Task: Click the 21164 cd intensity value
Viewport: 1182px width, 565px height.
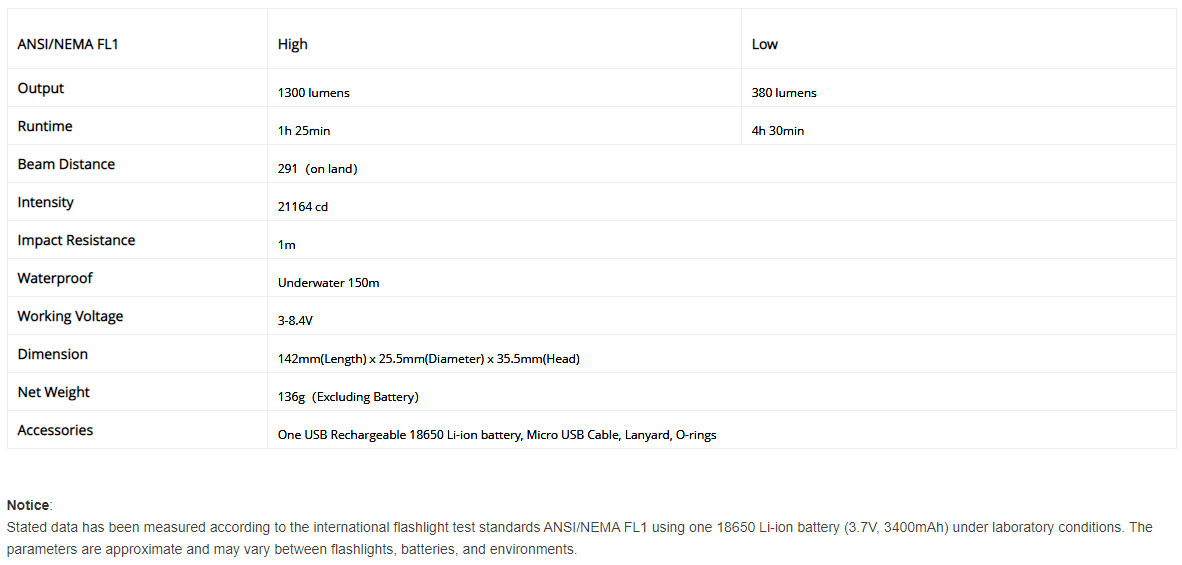Action: coord(303,207)
